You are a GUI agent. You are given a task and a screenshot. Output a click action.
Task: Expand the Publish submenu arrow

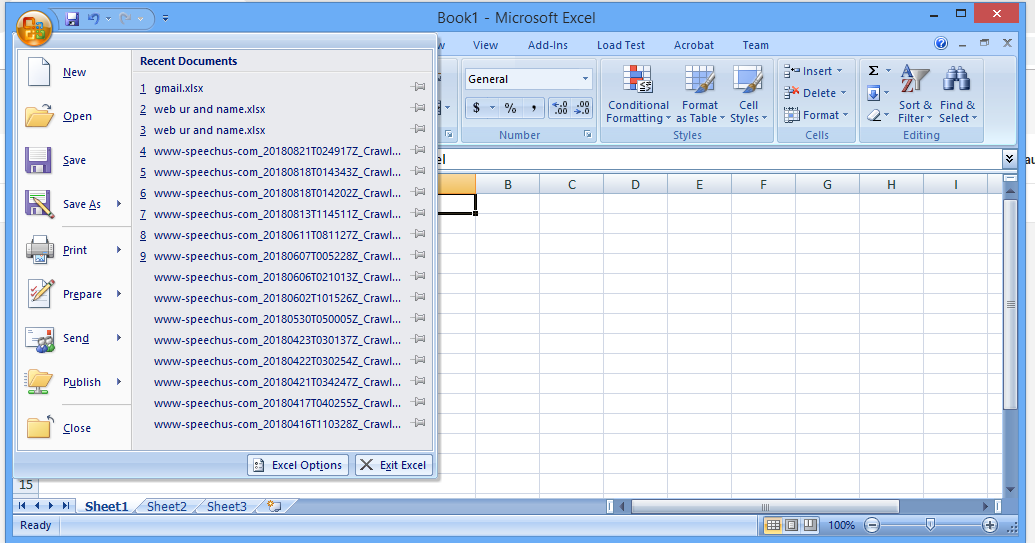[x=119, y=381]
